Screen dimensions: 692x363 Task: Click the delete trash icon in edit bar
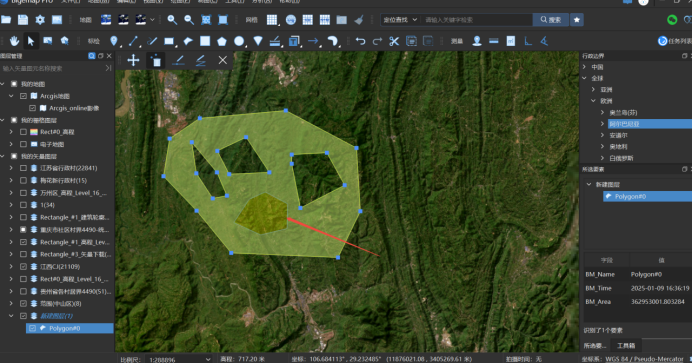156,60
